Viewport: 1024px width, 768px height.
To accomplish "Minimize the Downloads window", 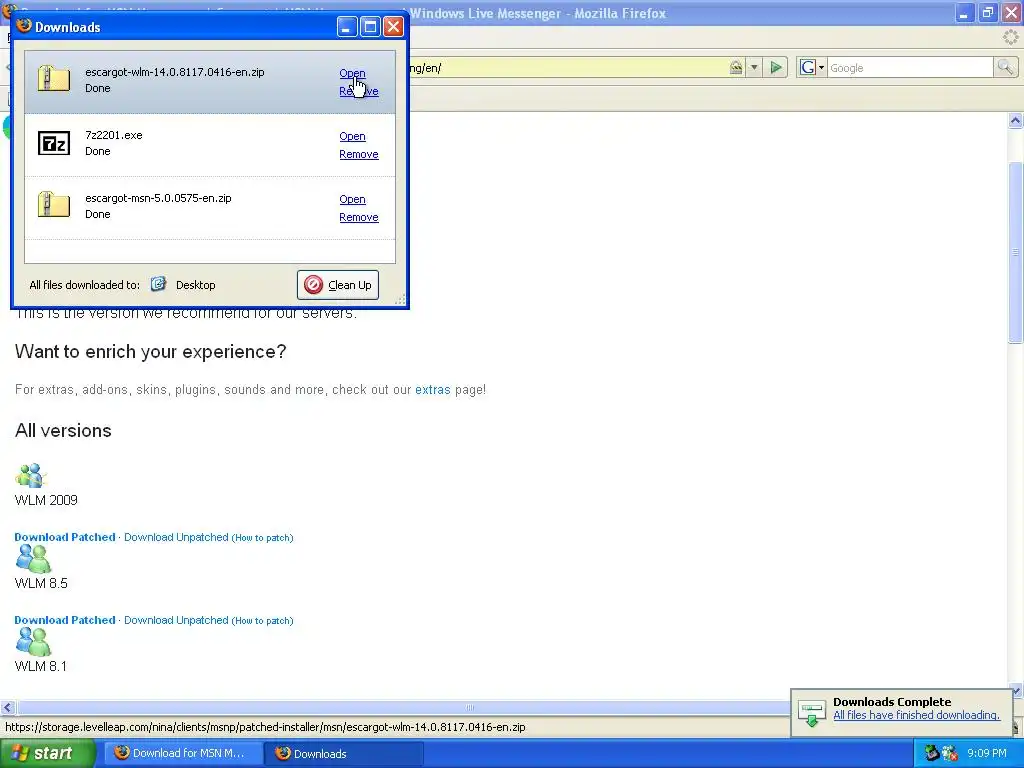I will (347, 27).
